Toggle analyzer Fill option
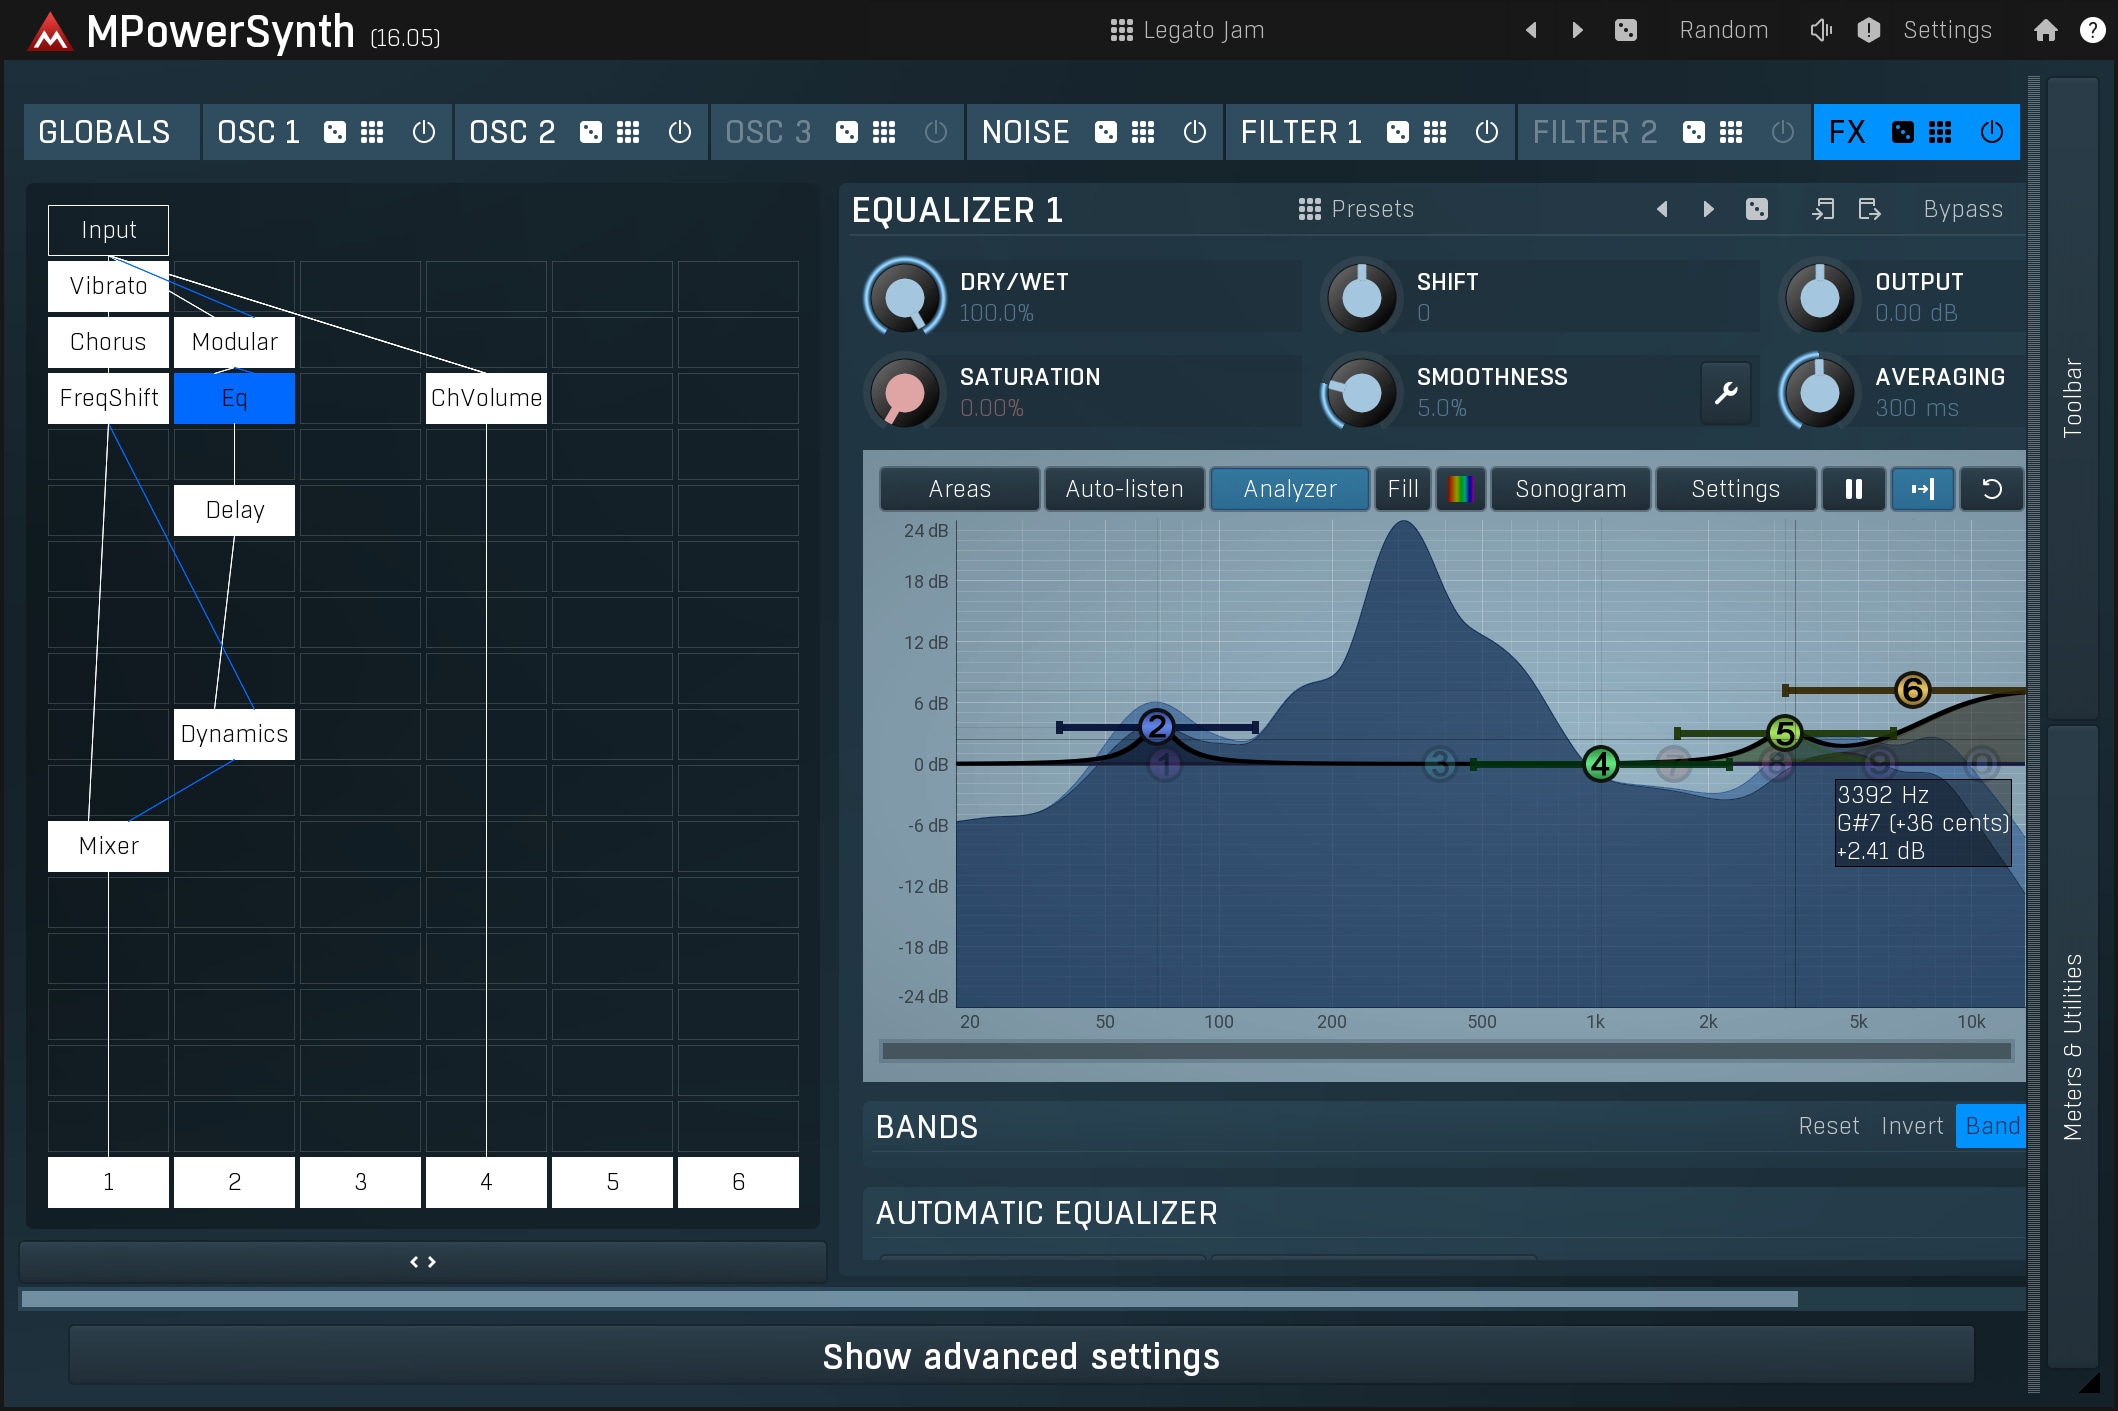Viewport: 2118px width, 1411px height. click(x=1403, y=489)
